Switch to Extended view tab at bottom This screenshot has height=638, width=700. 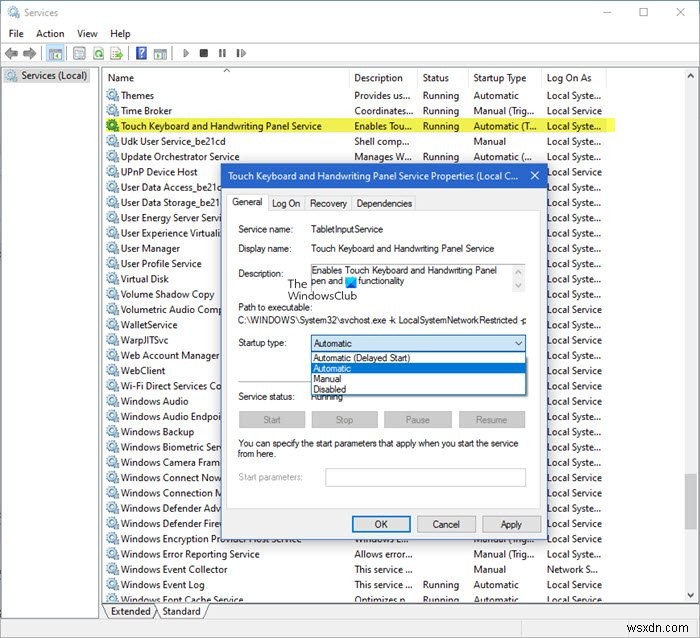[130, 611]
